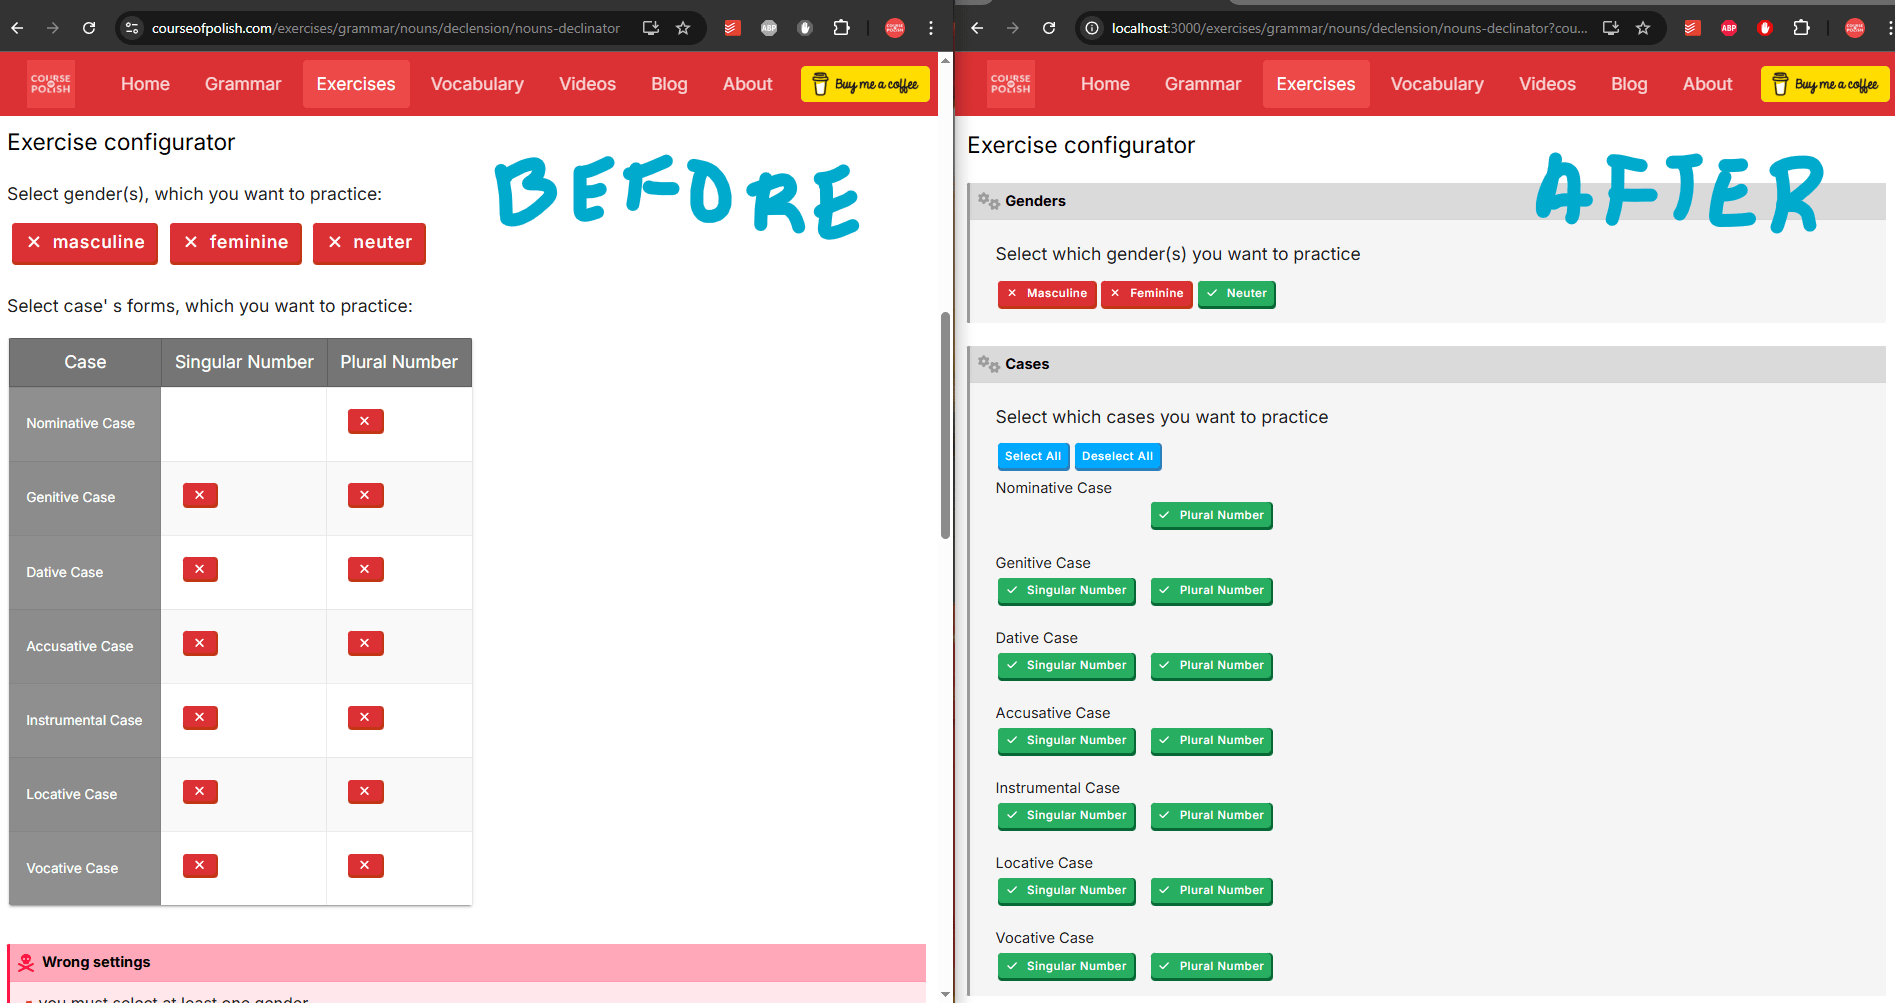Open left browser three-dot menu

[931, 28]
